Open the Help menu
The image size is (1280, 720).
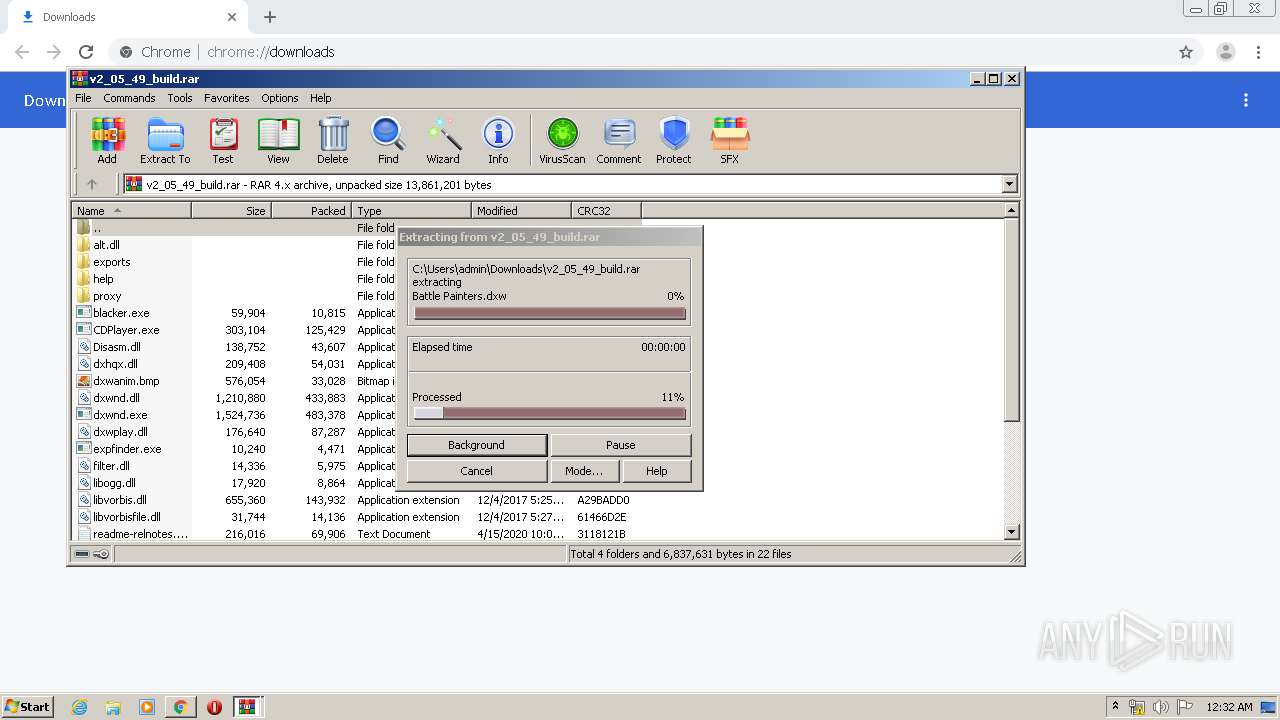tap(321, 98)
